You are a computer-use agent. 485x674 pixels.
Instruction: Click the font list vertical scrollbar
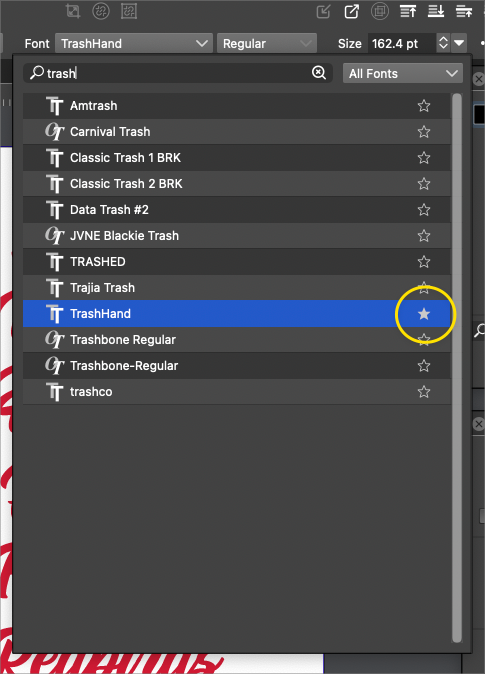[x=457, y=368]
